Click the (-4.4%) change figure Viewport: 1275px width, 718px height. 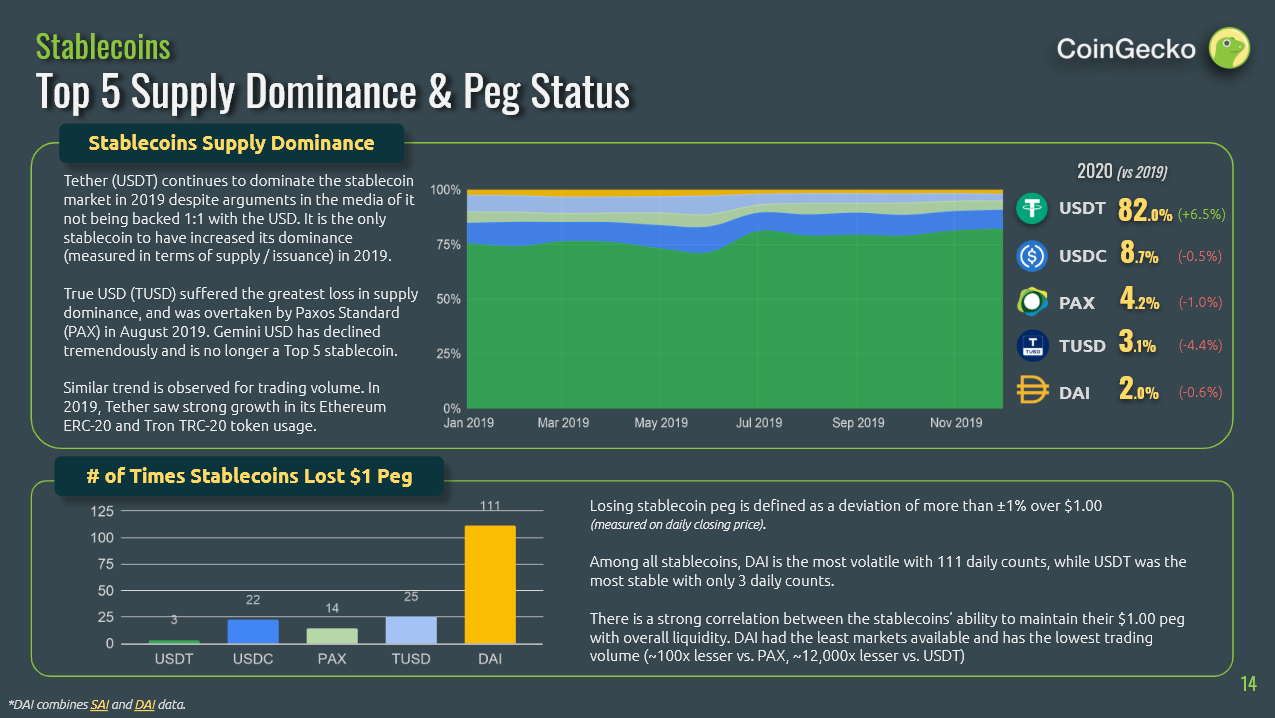point(1200,346)
